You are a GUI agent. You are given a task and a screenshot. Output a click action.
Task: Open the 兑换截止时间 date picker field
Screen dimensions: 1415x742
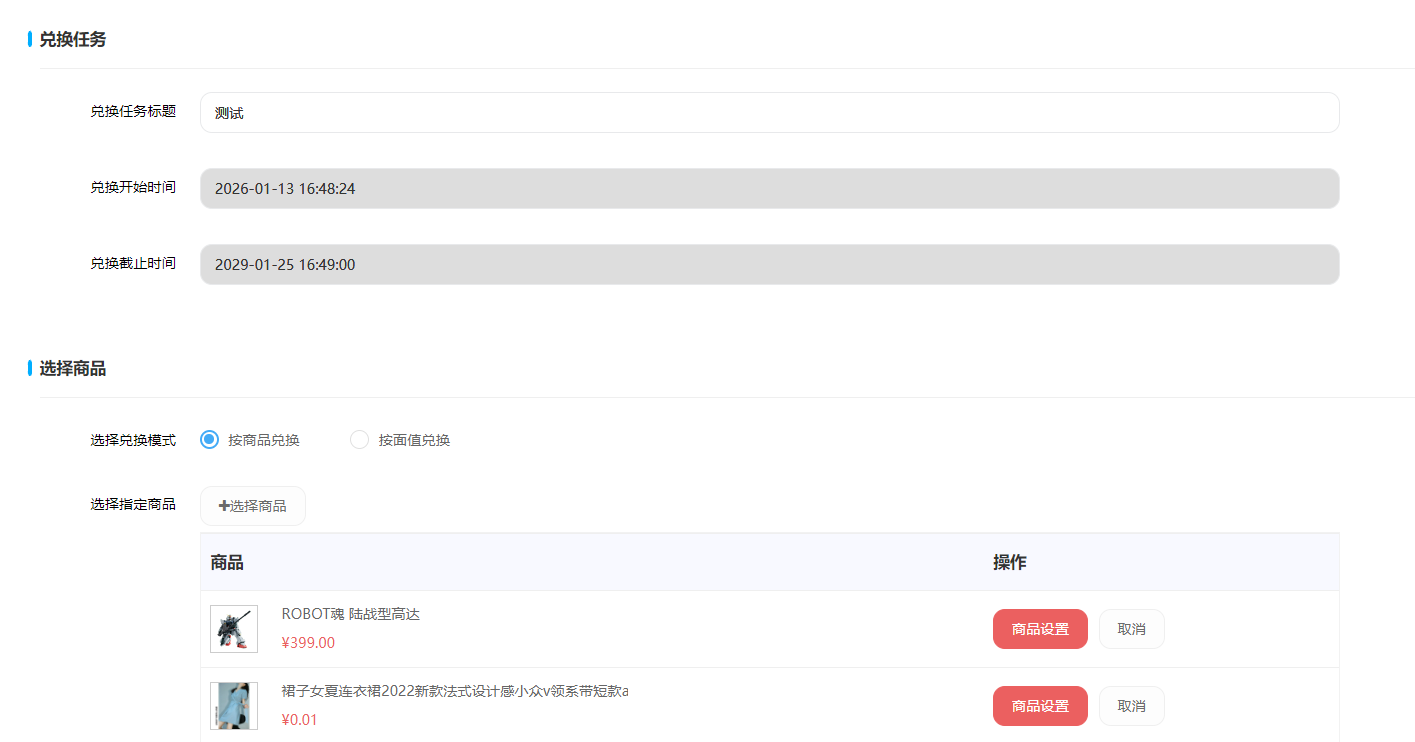(600, 264)
